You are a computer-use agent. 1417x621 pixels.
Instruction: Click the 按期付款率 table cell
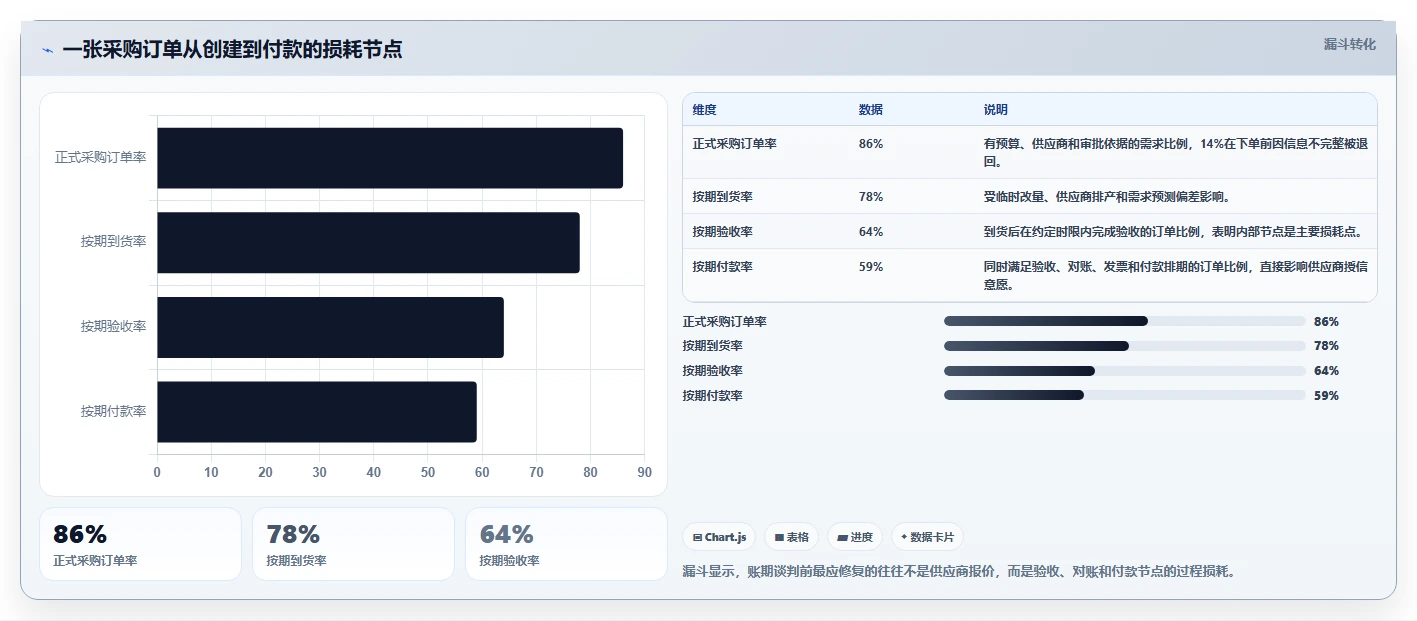point(723,267)
